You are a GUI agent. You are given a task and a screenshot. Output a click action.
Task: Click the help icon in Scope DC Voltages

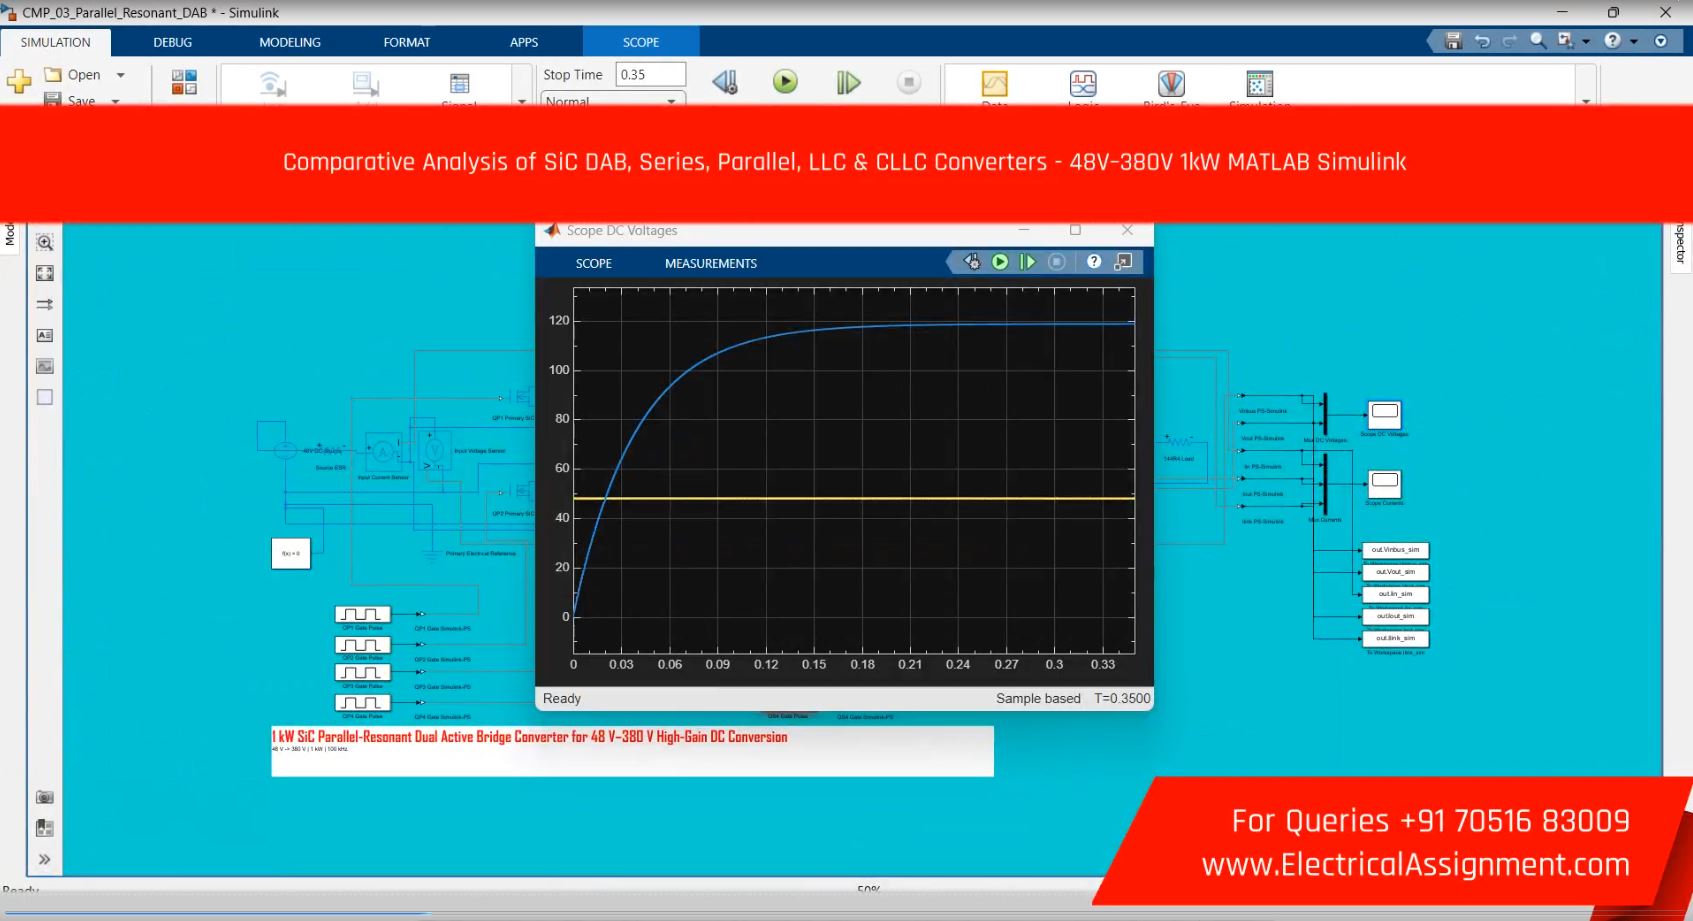tap(1094, 262)
